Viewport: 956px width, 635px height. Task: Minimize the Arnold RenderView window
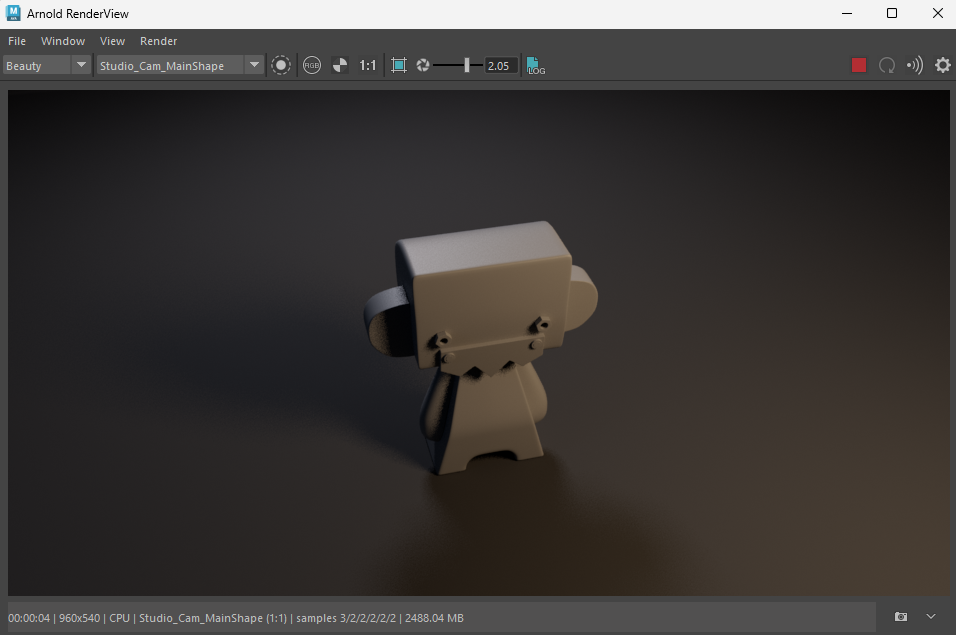pos(847,13)
